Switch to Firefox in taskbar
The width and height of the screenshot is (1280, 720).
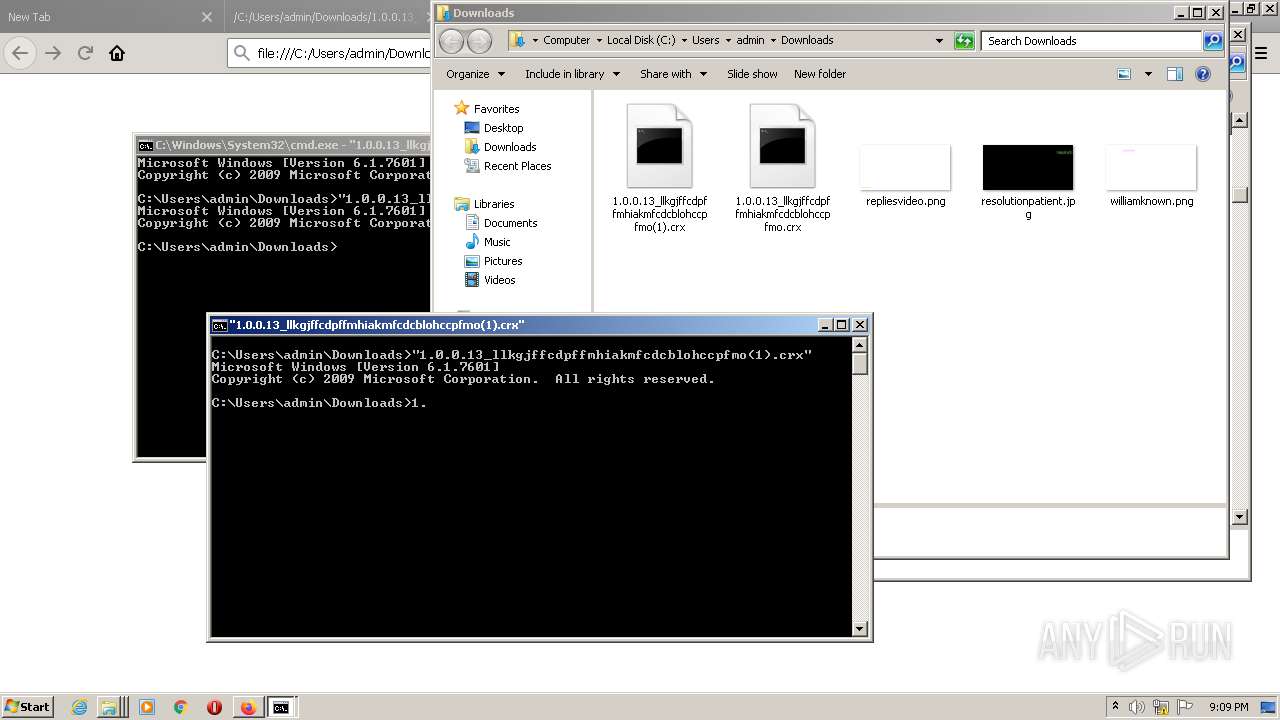point(248,707)
